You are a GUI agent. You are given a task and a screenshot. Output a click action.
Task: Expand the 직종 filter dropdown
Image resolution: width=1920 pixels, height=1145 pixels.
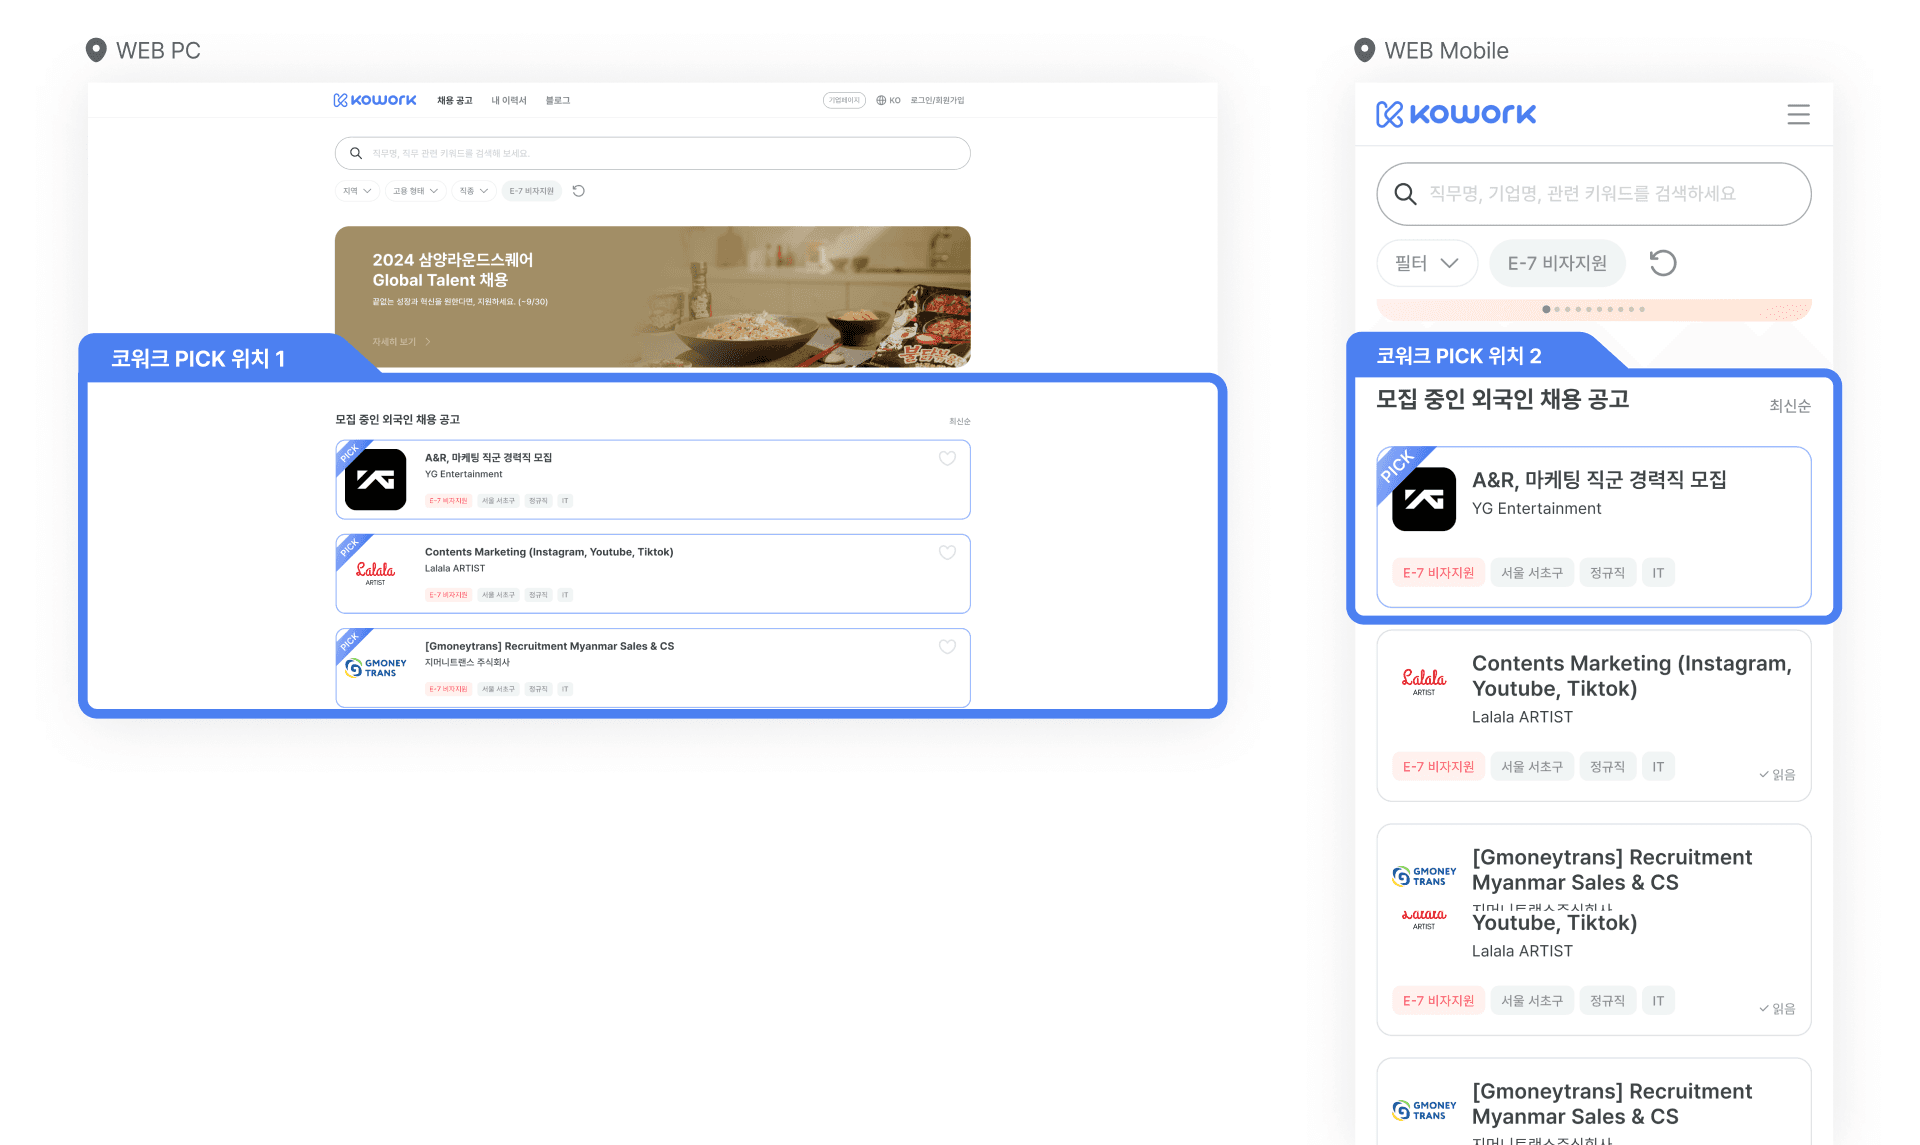click(474, 191)
